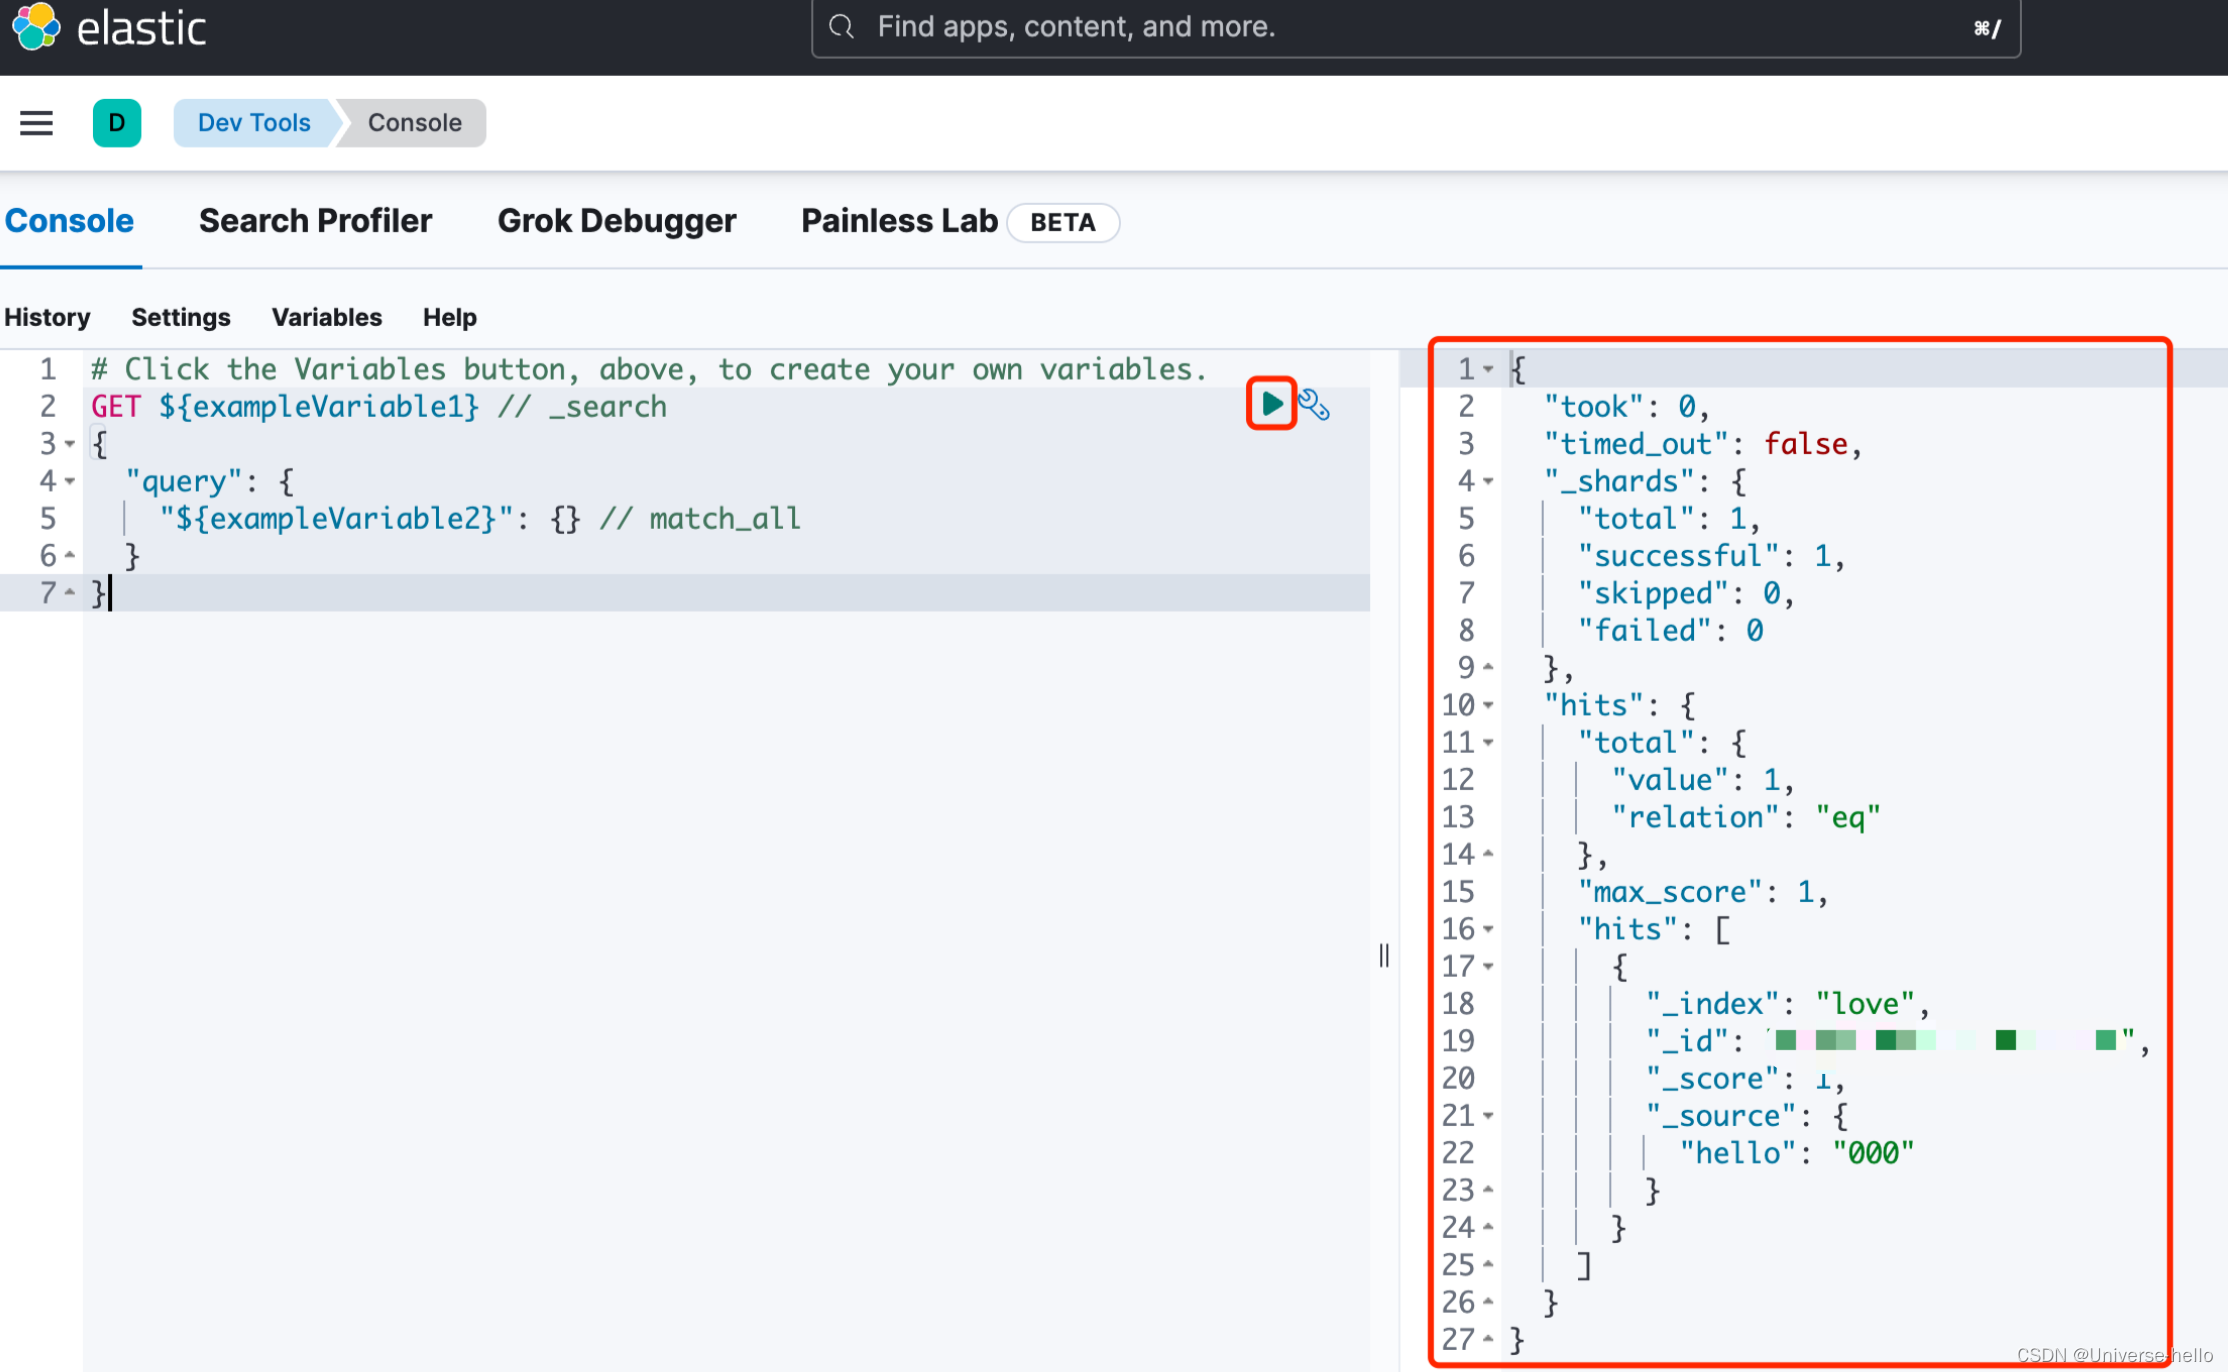Click the search magnifier icon
The height and width of the screenshot is (1372, 2228).
[x=840, y=26]
